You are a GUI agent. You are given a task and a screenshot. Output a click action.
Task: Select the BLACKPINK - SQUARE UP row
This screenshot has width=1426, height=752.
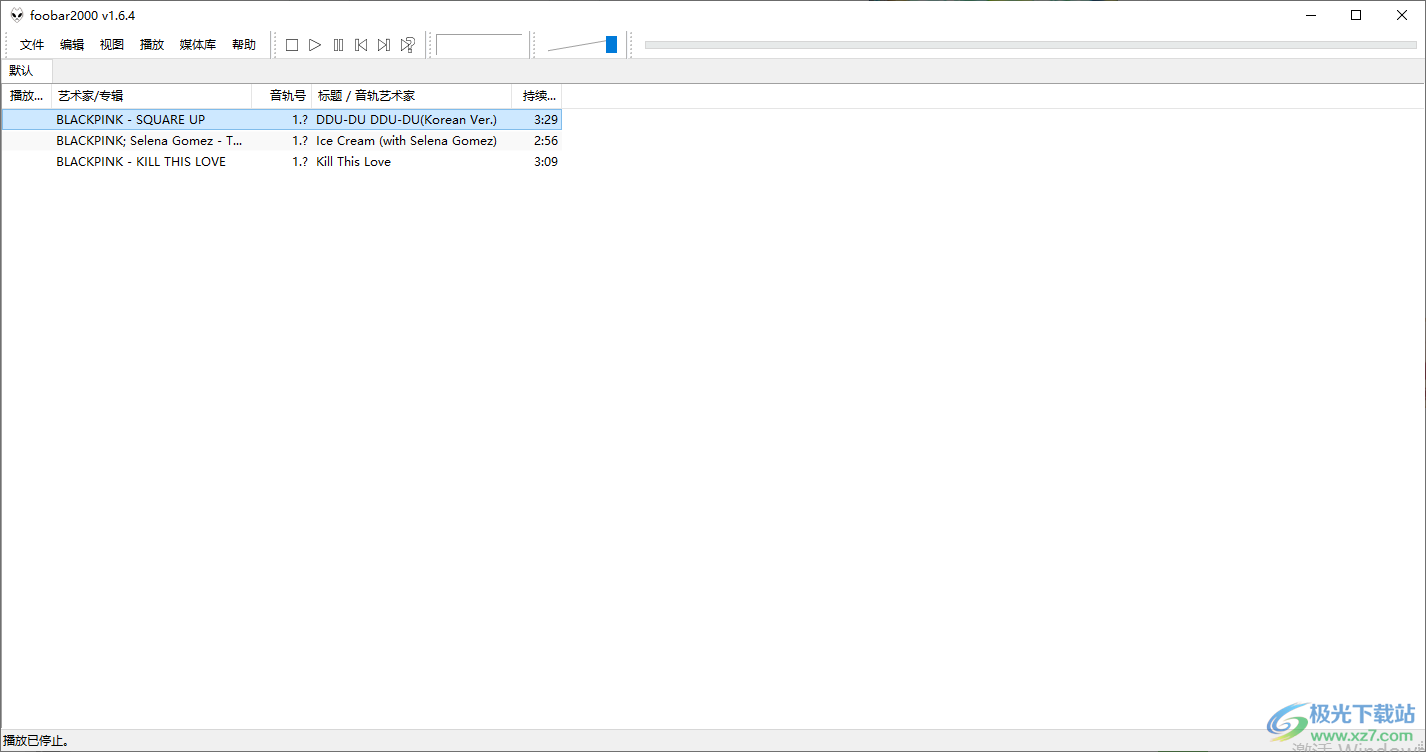pyautogui.click(x=281, y=120)
